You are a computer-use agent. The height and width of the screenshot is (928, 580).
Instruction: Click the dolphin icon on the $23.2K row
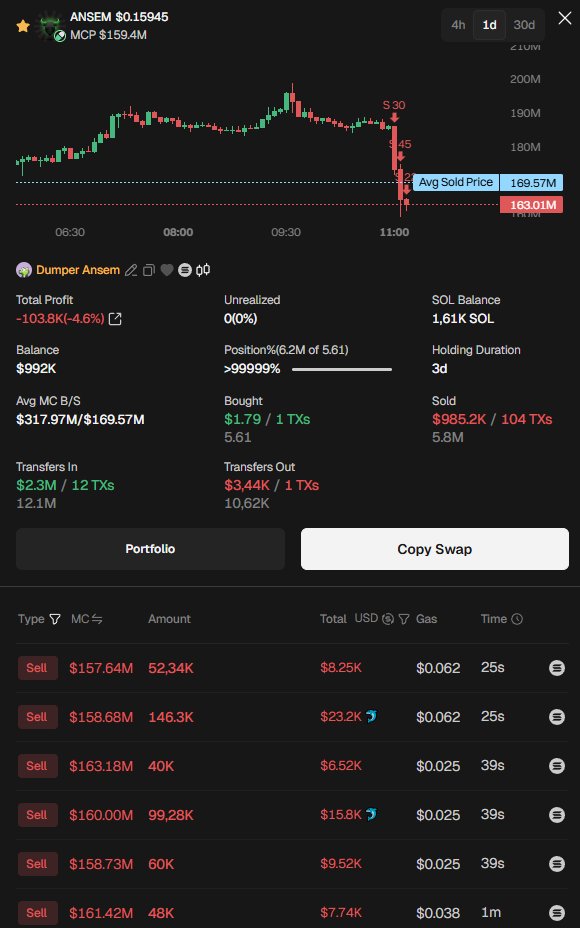(x=371, y=717)
